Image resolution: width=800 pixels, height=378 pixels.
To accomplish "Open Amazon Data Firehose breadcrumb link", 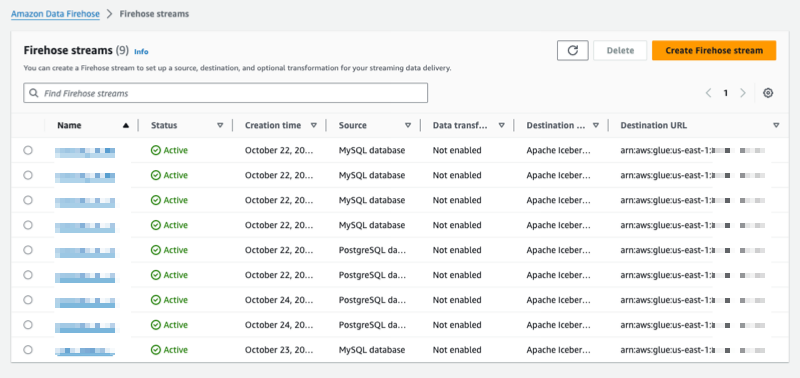I will coord(56,14).
